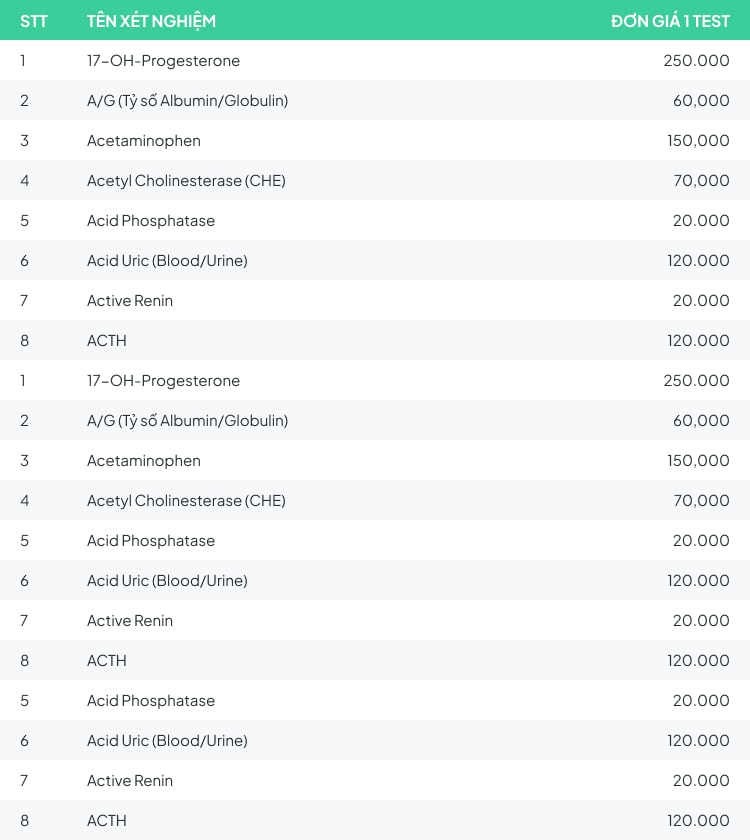Select the topmost ACTH entry
Viewport: 750px width, 840px height.
tap(107, 341)
